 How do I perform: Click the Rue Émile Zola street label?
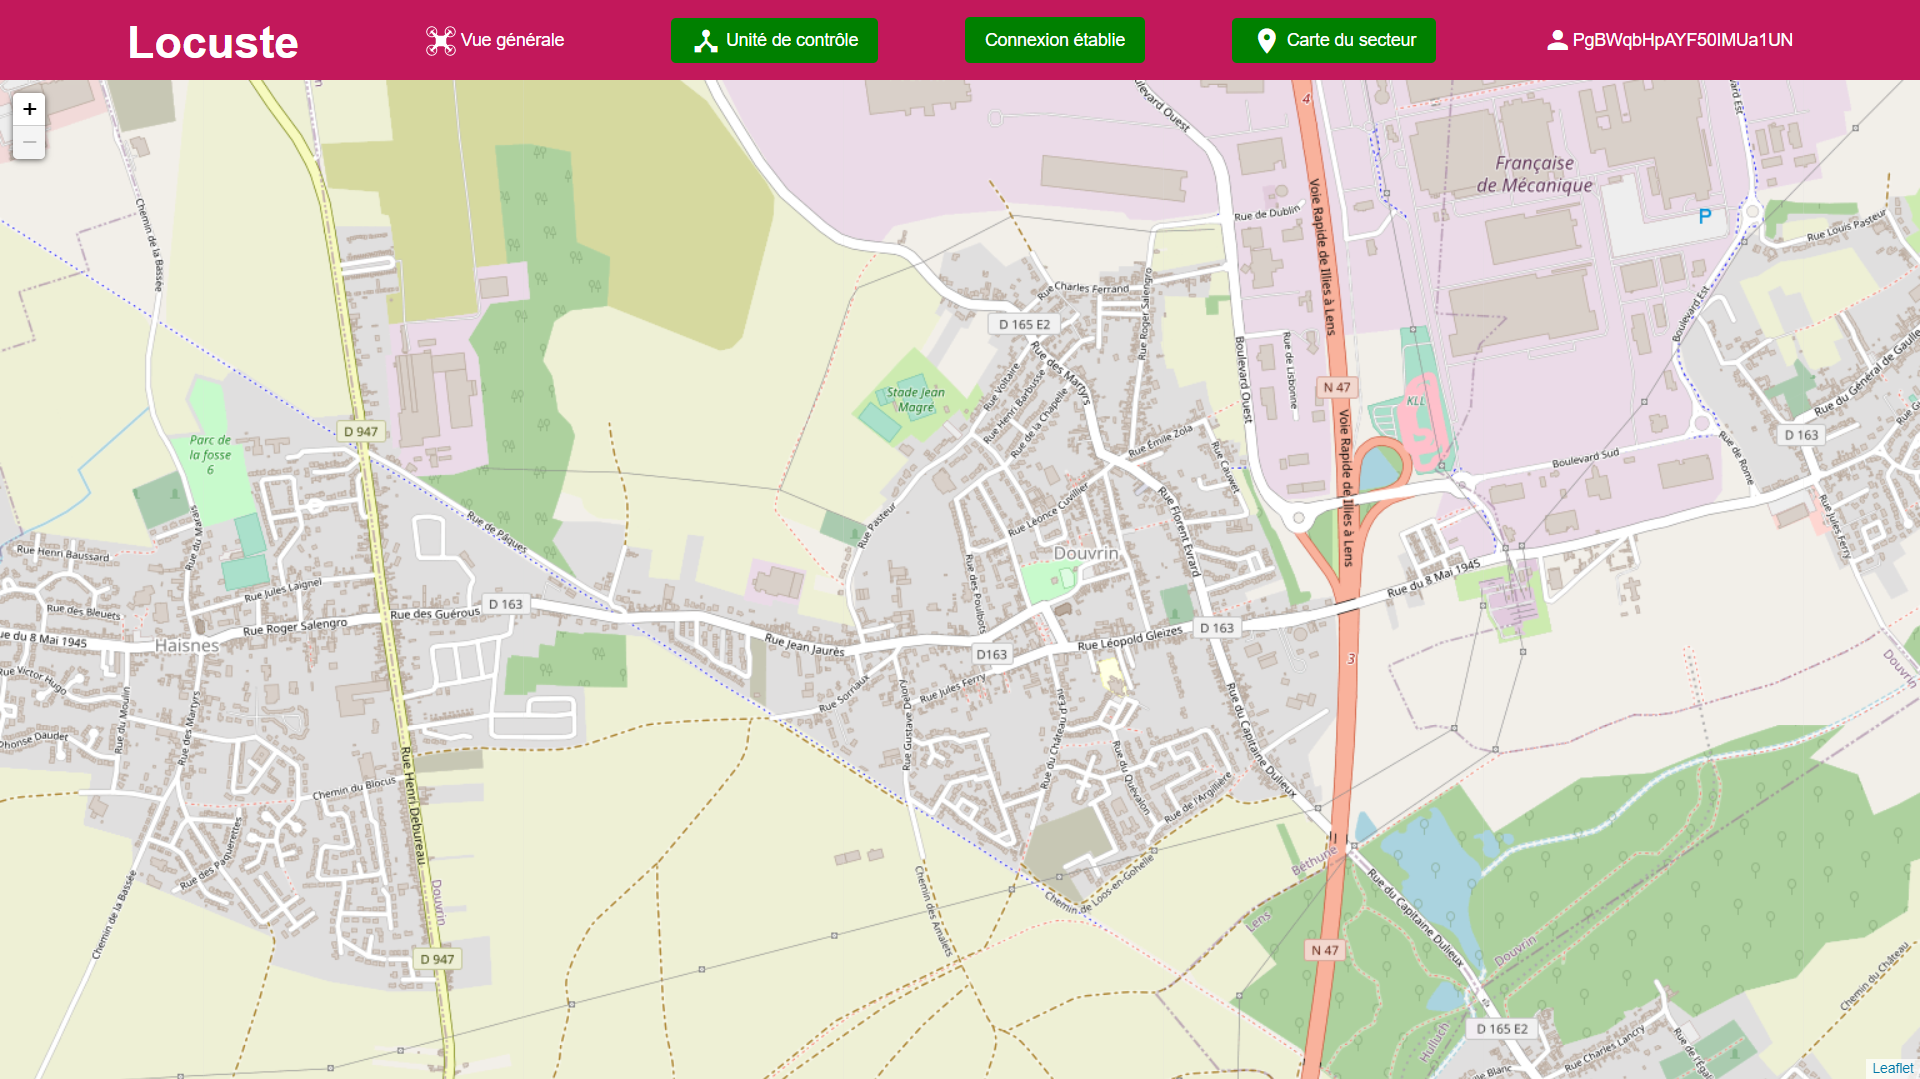click(1160, 440)
